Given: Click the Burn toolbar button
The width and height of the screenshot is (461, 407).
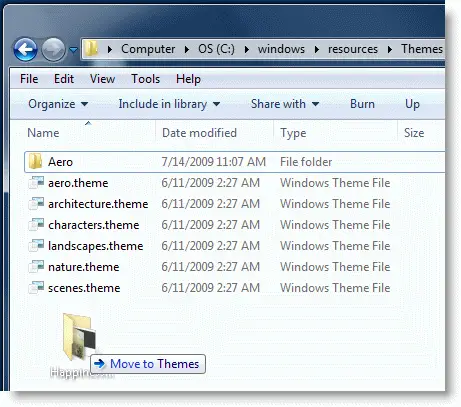Looking at the screenshot, I should point(362,104).
